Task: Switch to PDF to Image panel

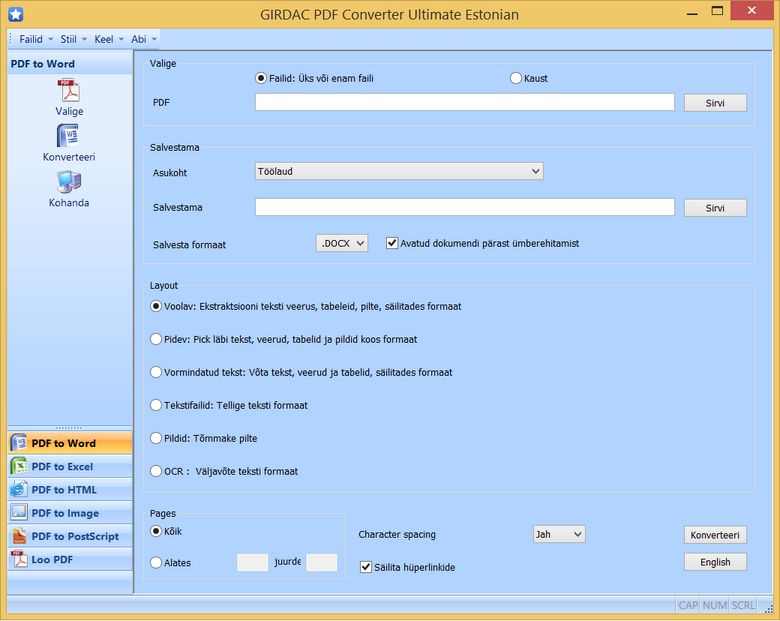Action: point(70,513)
